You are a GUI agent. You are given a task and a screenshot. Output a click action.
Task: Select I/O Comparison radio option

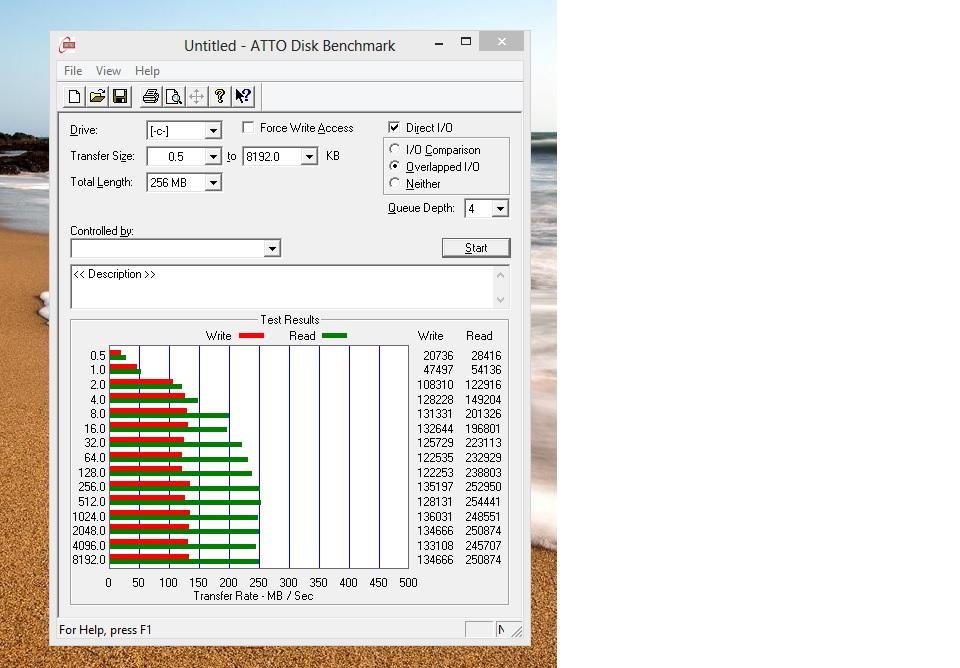(x=394, y=149)
